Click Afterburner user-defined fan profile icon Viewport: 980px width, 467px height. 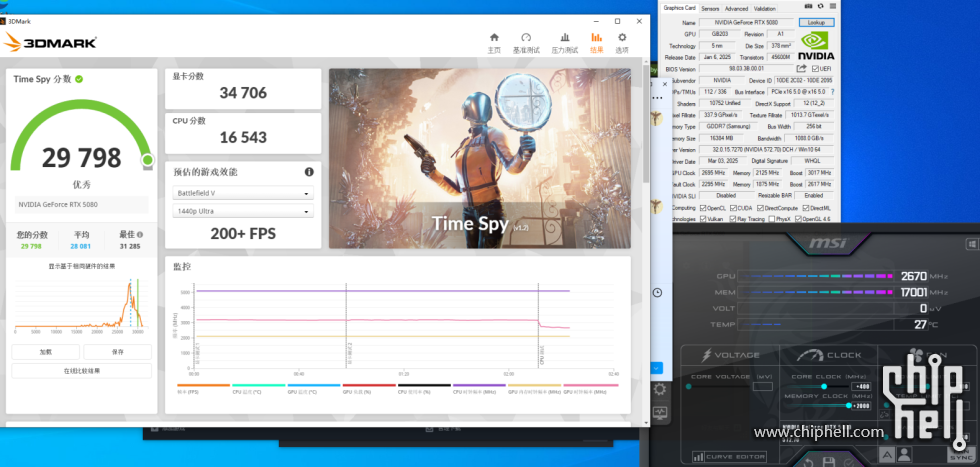coord(904,454)
